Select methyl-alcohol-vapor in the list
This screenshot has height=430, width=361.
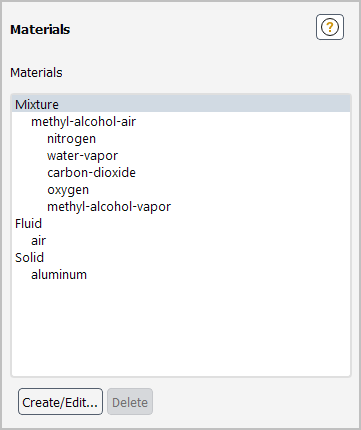point(109,207)
